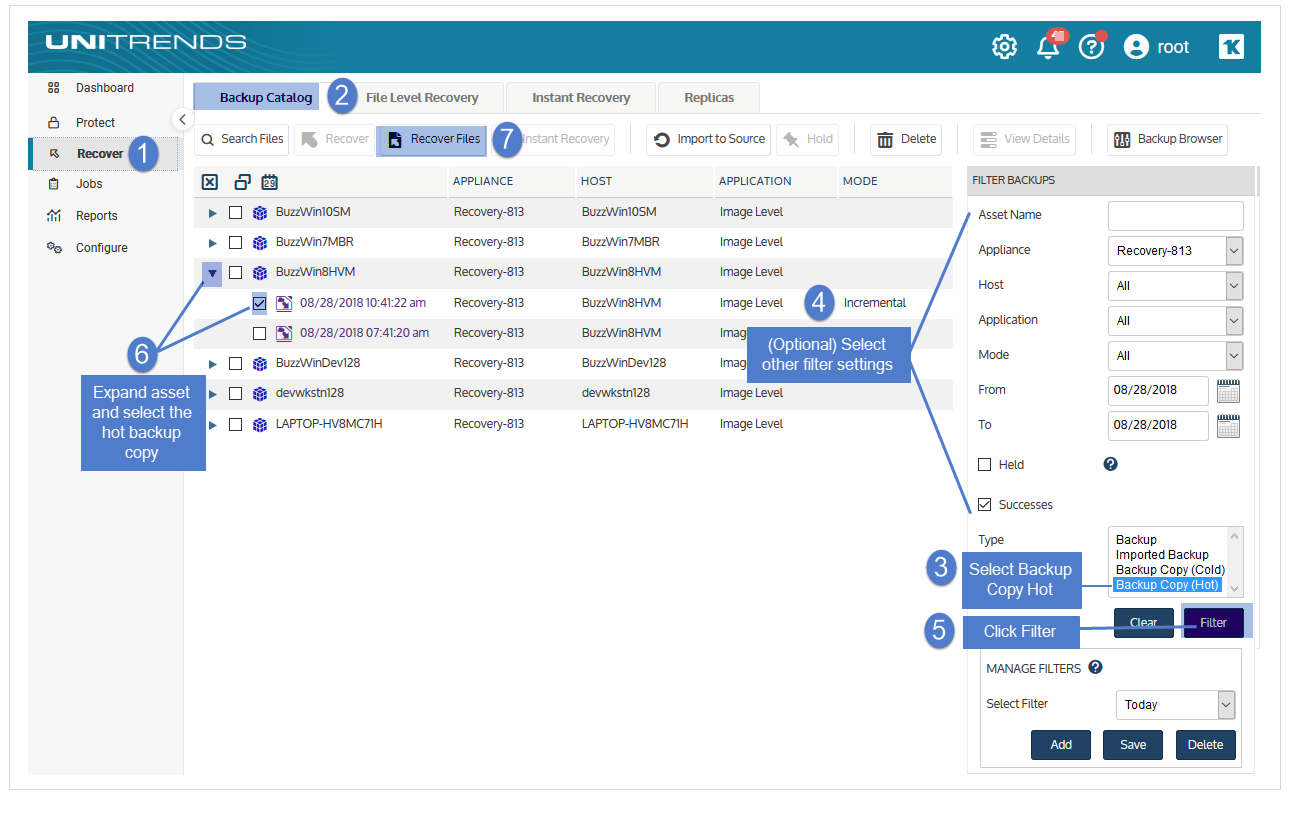The image size is (1307, 813).
Task: Open the Backup Browser
Action: [1167, 139]
